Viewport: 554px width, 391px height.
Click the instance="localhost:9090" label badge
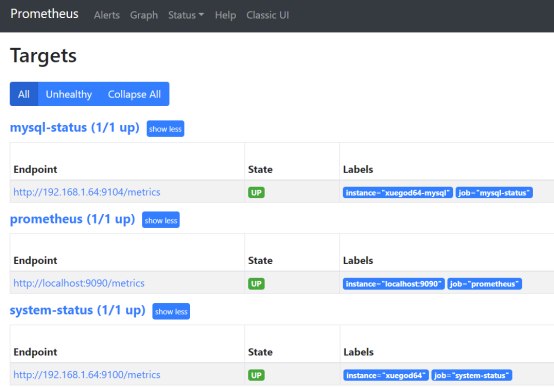[394, 284]
